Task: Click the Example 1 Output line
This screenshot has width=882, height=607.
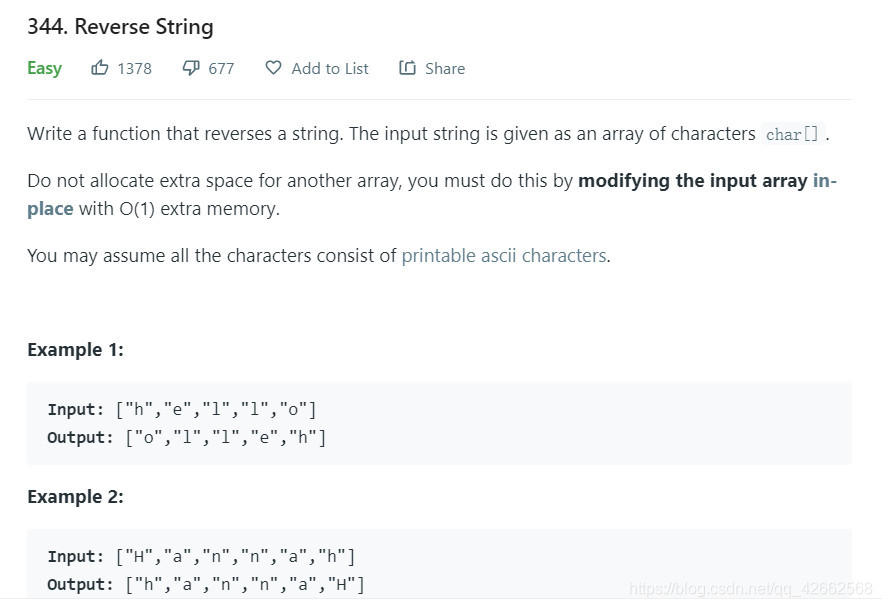Action: (186, 437)
